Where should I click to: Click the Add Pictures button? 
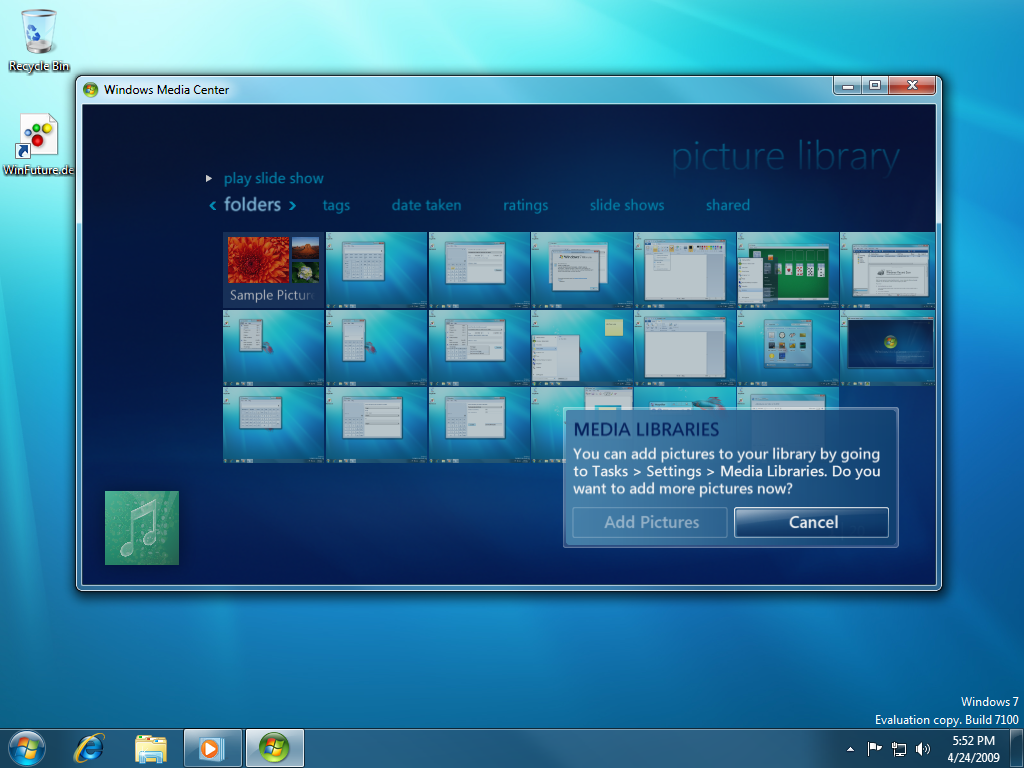click(x=650, y=522)
